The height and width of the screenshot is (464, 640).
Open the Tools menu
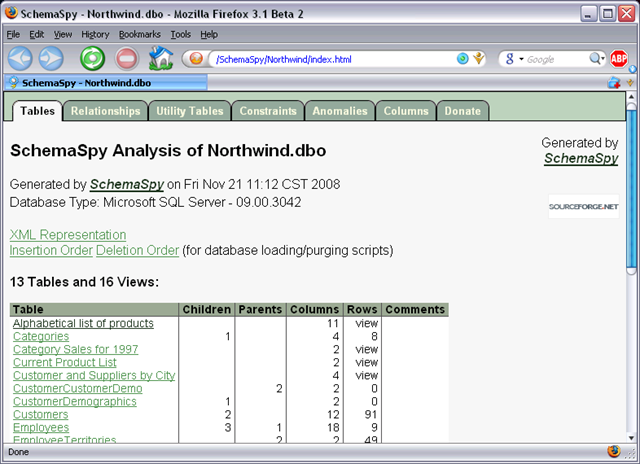click(x=180, y=35)
